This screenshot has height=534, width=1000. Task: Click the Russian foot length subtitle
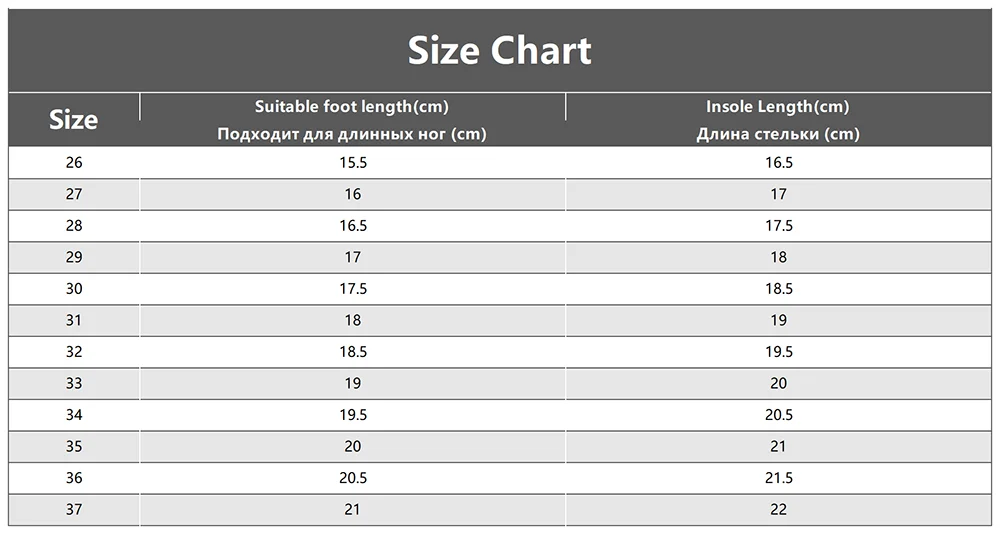point(352,134)
